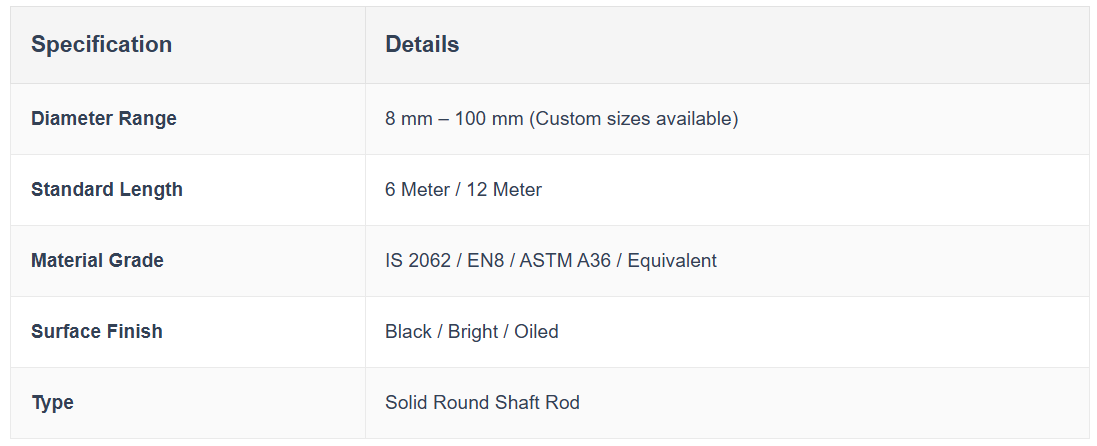1097x446 pixels.
Task: Click the "EN8" grade text
Action: (x=488, y=261)
